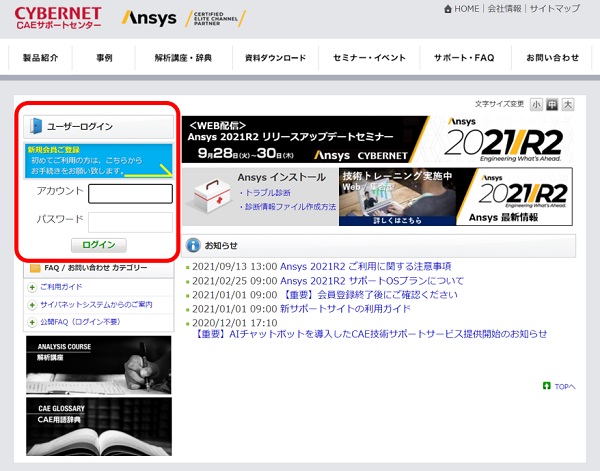Click the CYBERNET CAE support center logo

[58, 18]
